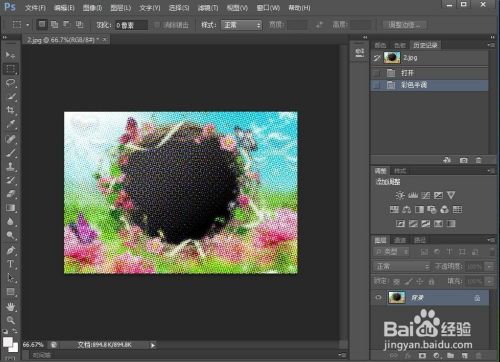Create new document from current history state
500x362 pixels.
coord(447,160)
